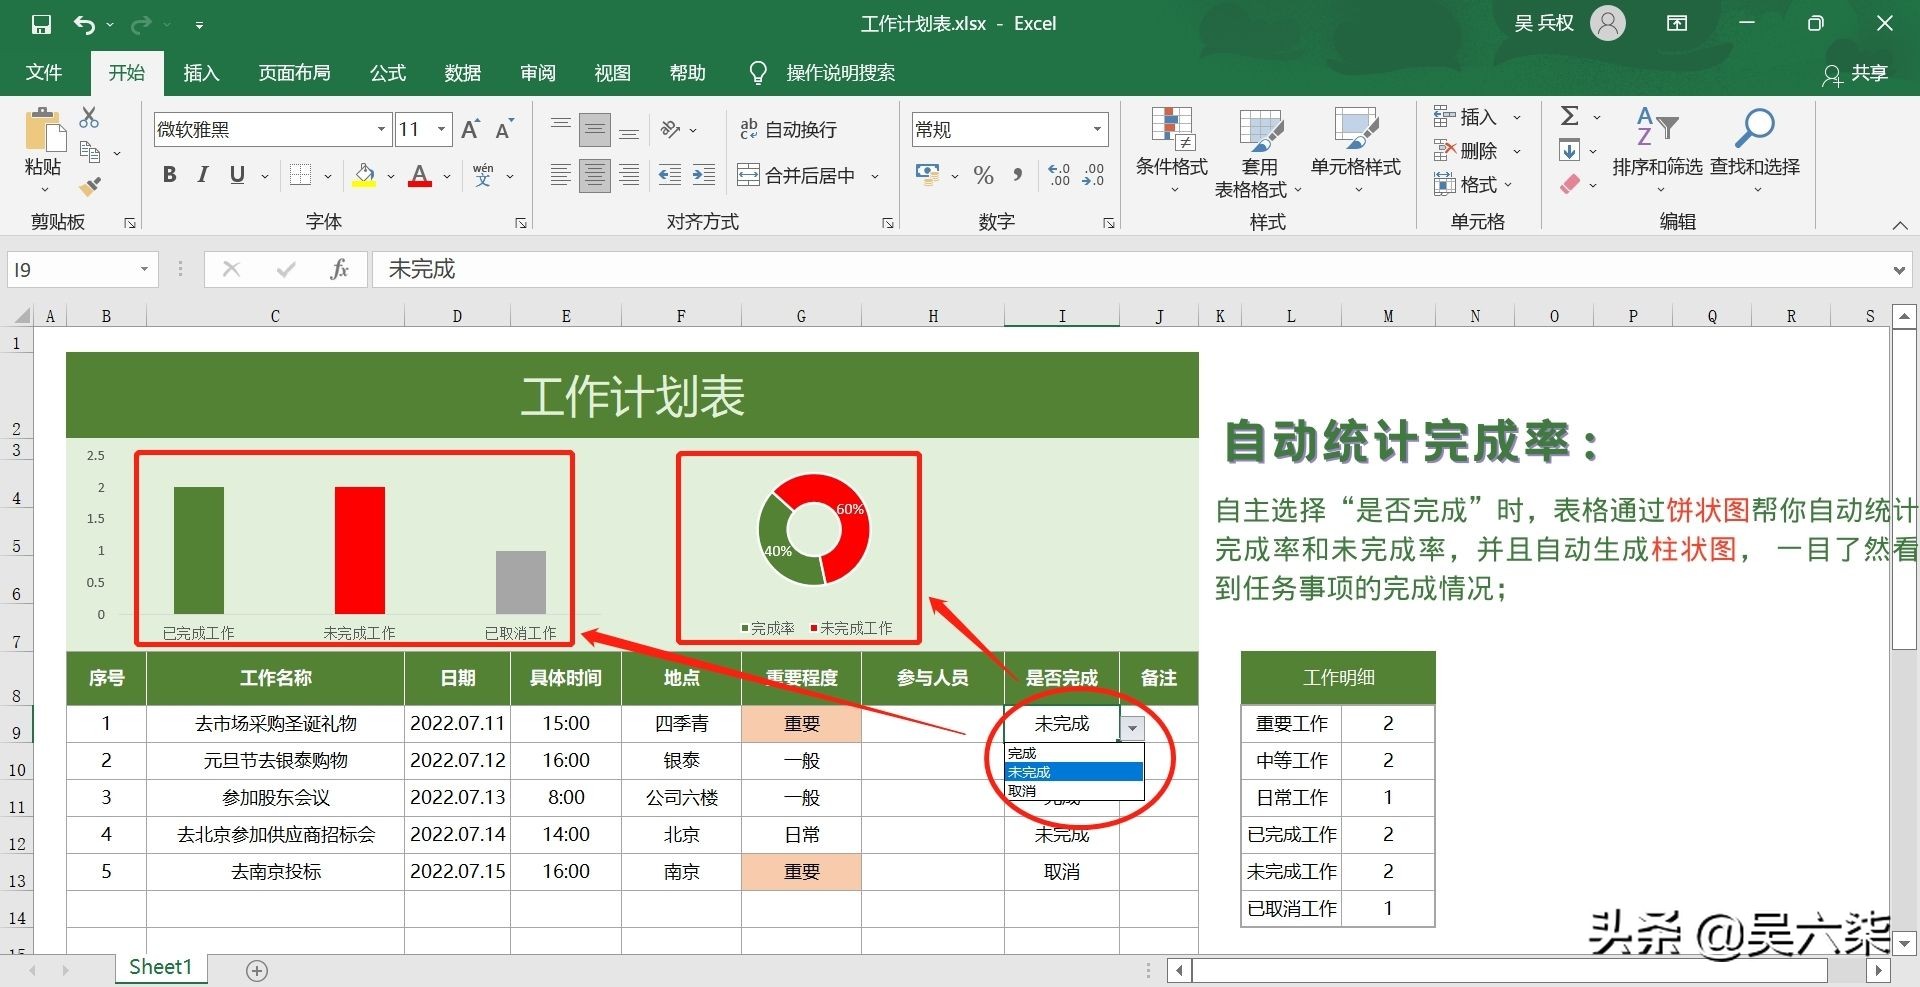Click the Copy icon in clipboard group

coord(90,152)
